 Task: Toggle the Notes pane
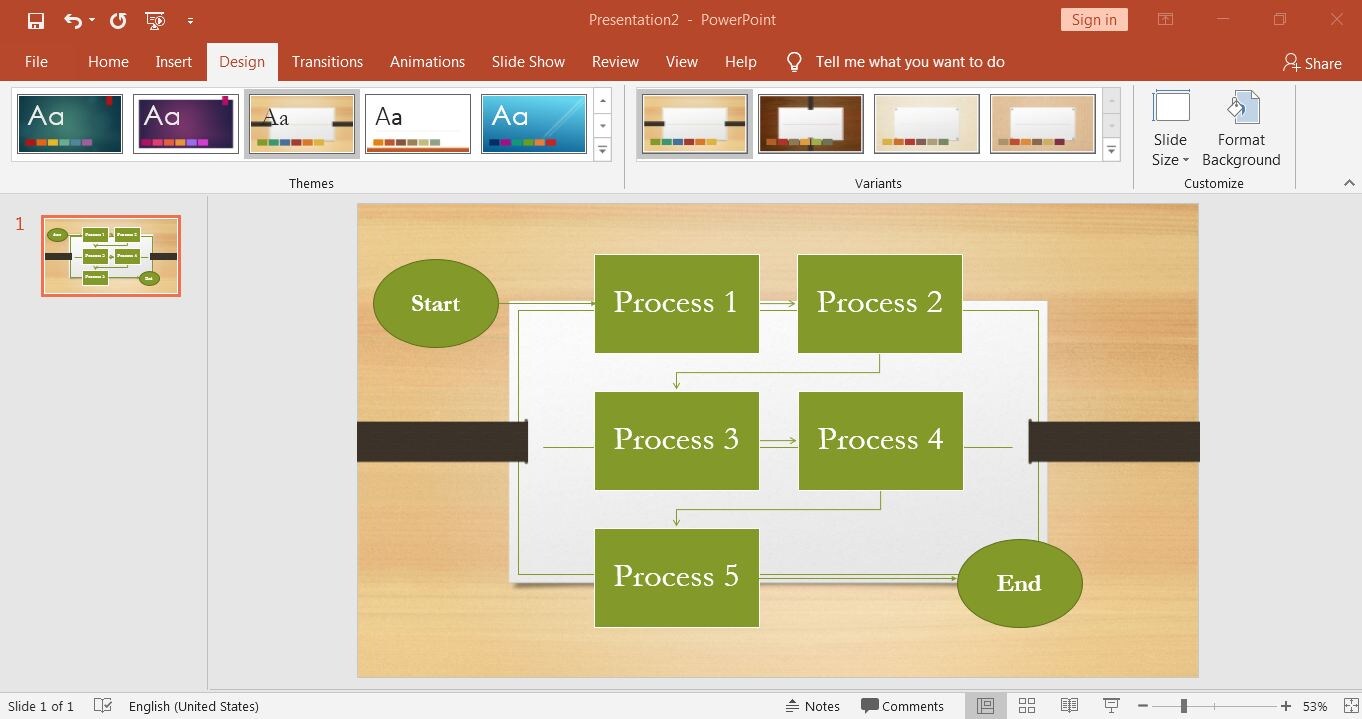[x=813, y=706]
